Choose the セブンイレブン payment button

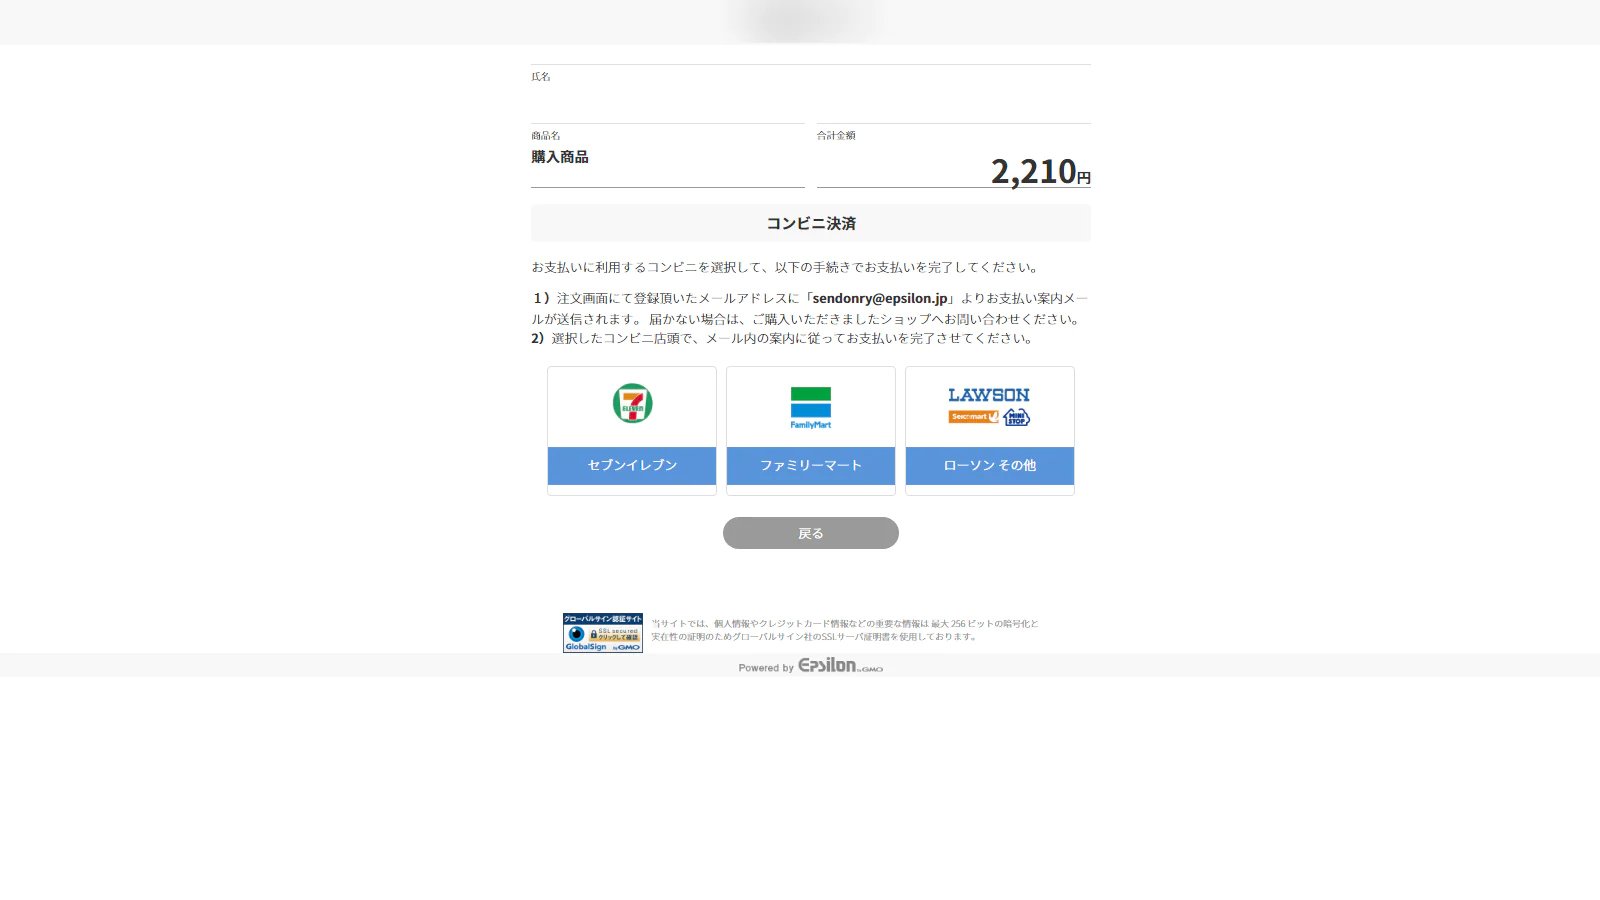(632, 466)
